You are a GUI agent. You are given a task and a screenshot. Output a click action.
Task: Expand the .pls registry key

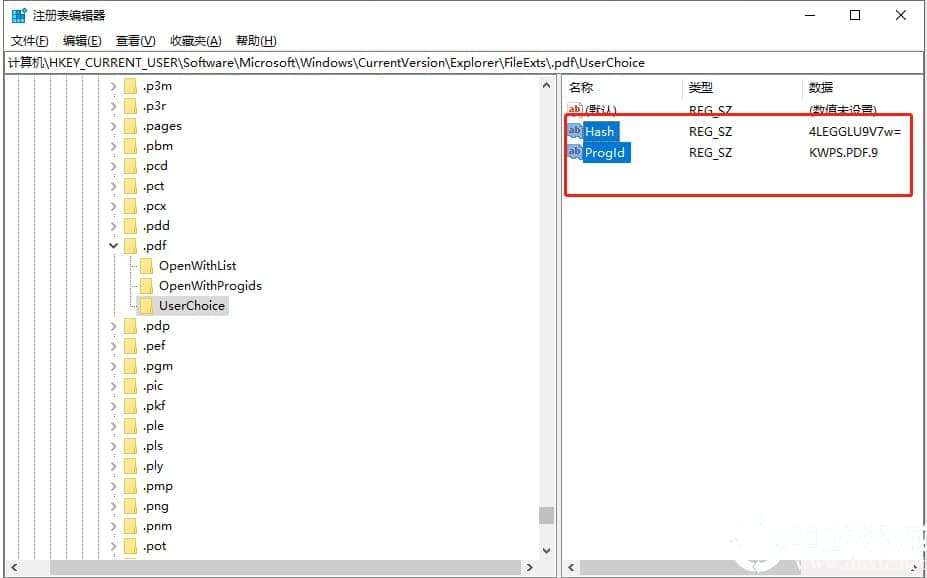[113, 445]
